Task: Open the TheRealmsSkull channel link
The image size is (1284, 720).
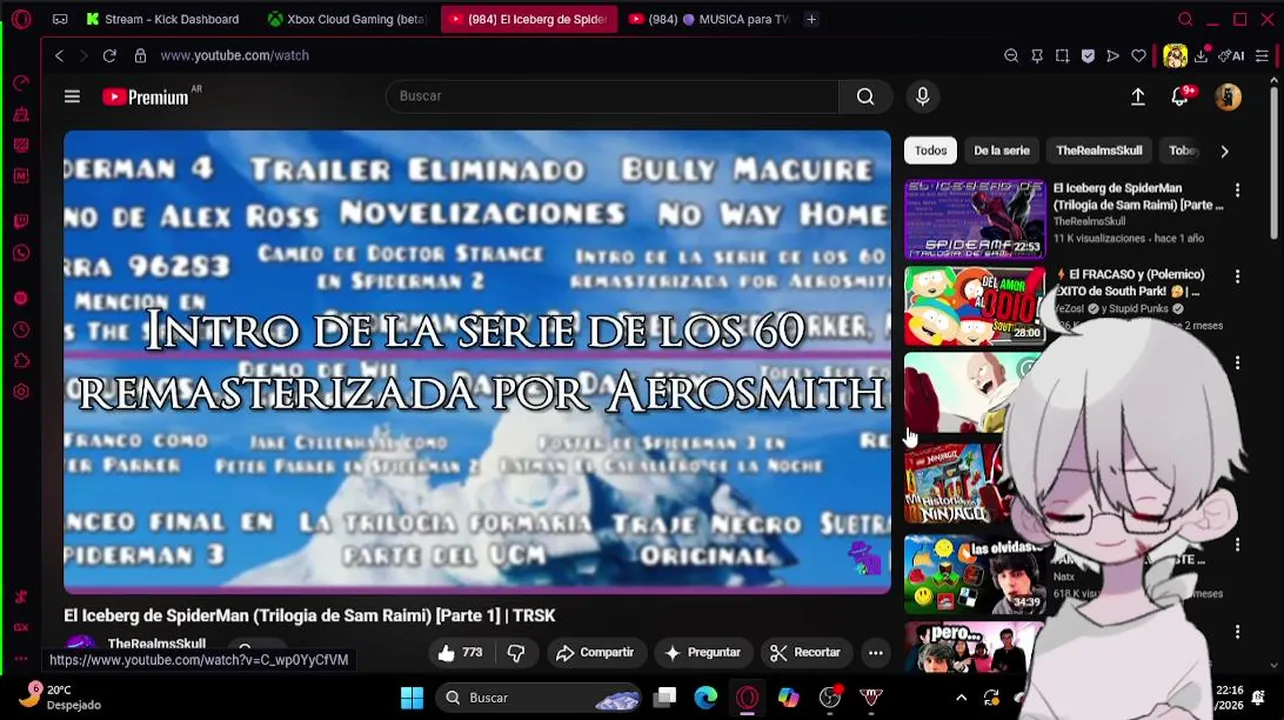Action: click(156, 644)
